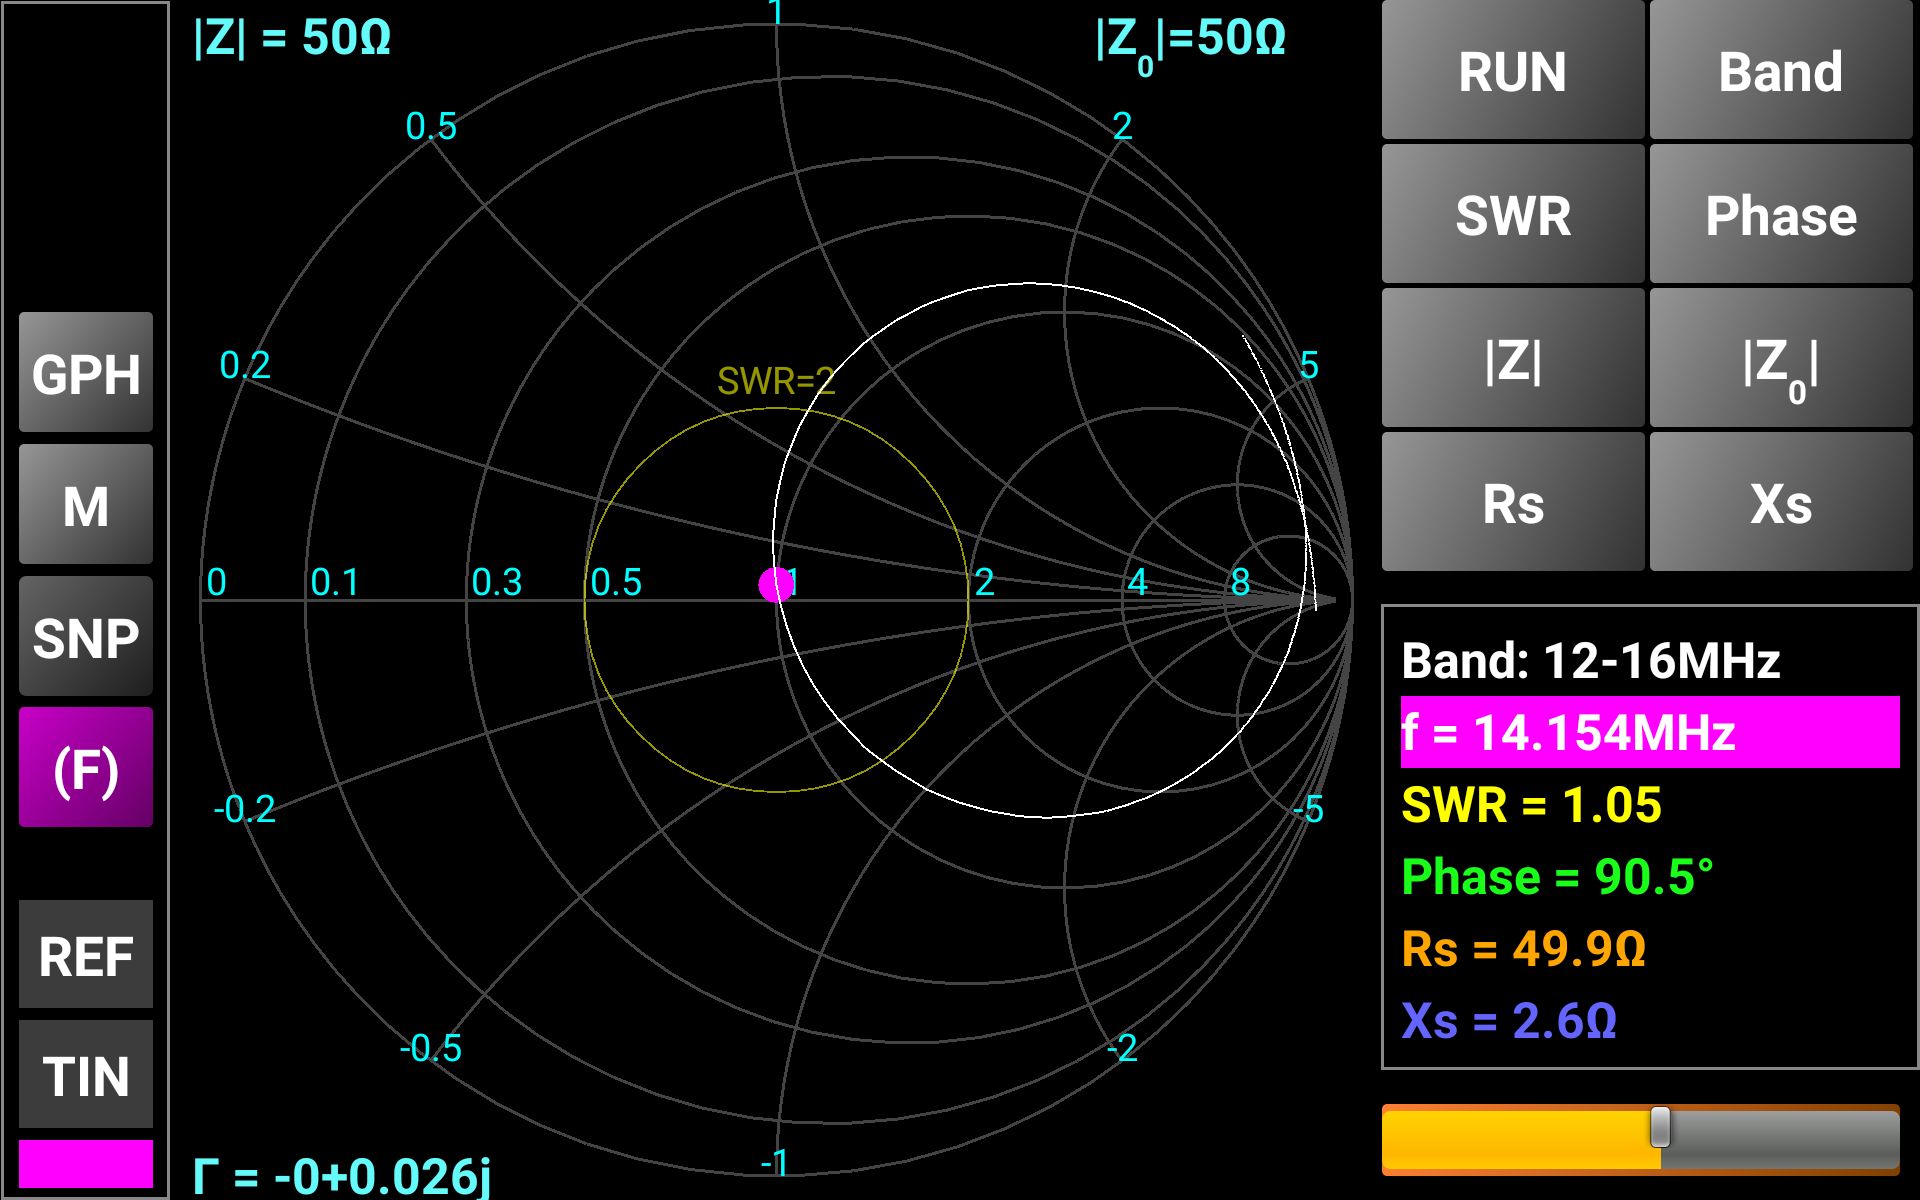
Task: Choose the Phase display mode
Action: [x=1780, y=215]
